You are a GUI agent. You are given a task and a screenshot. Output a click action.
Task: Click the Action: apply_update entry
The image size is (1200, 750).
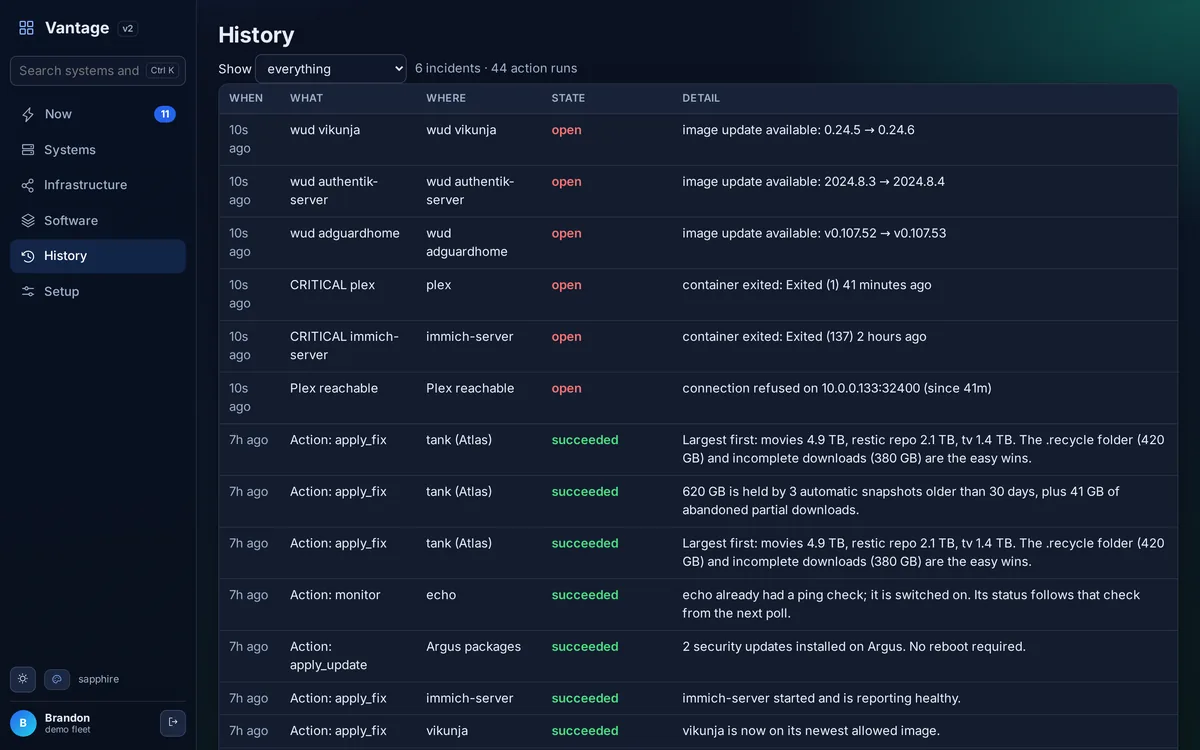coord(329,656)
